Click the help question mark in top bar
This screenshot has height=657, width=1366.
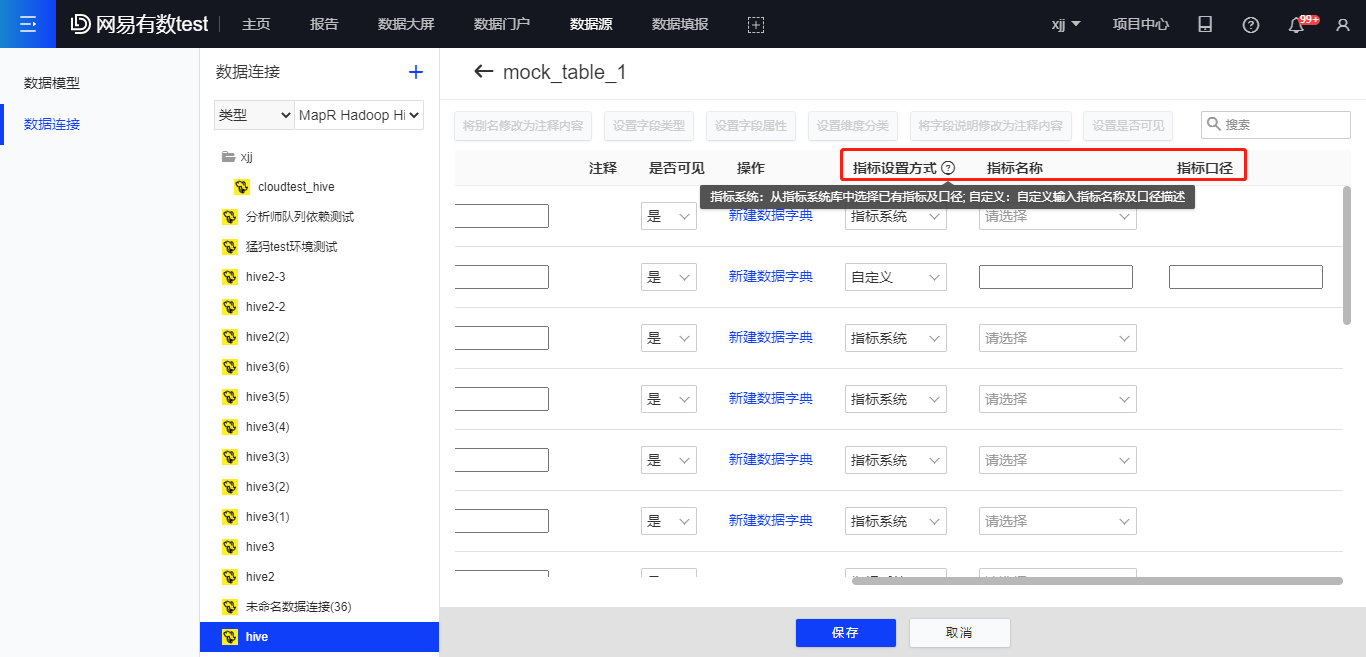1251,25
